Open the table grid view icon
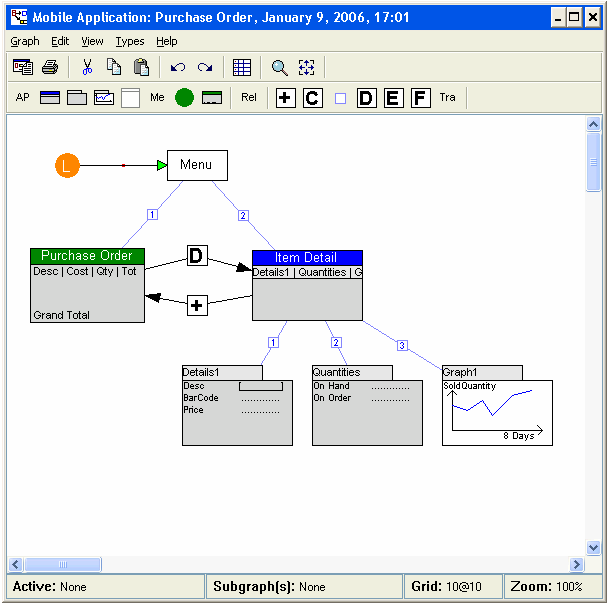 pyautogui.click(x=242, y=67)
